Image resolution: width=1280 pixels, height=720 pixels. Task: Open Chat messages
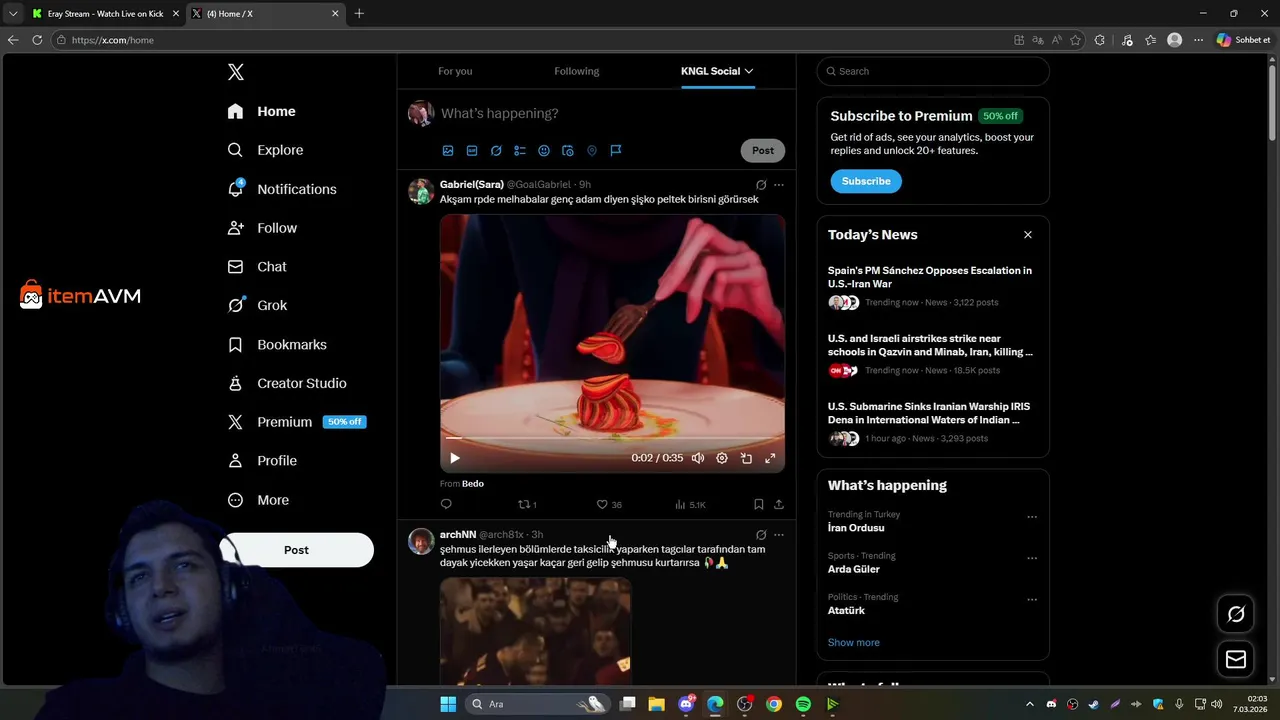point(257,267)
